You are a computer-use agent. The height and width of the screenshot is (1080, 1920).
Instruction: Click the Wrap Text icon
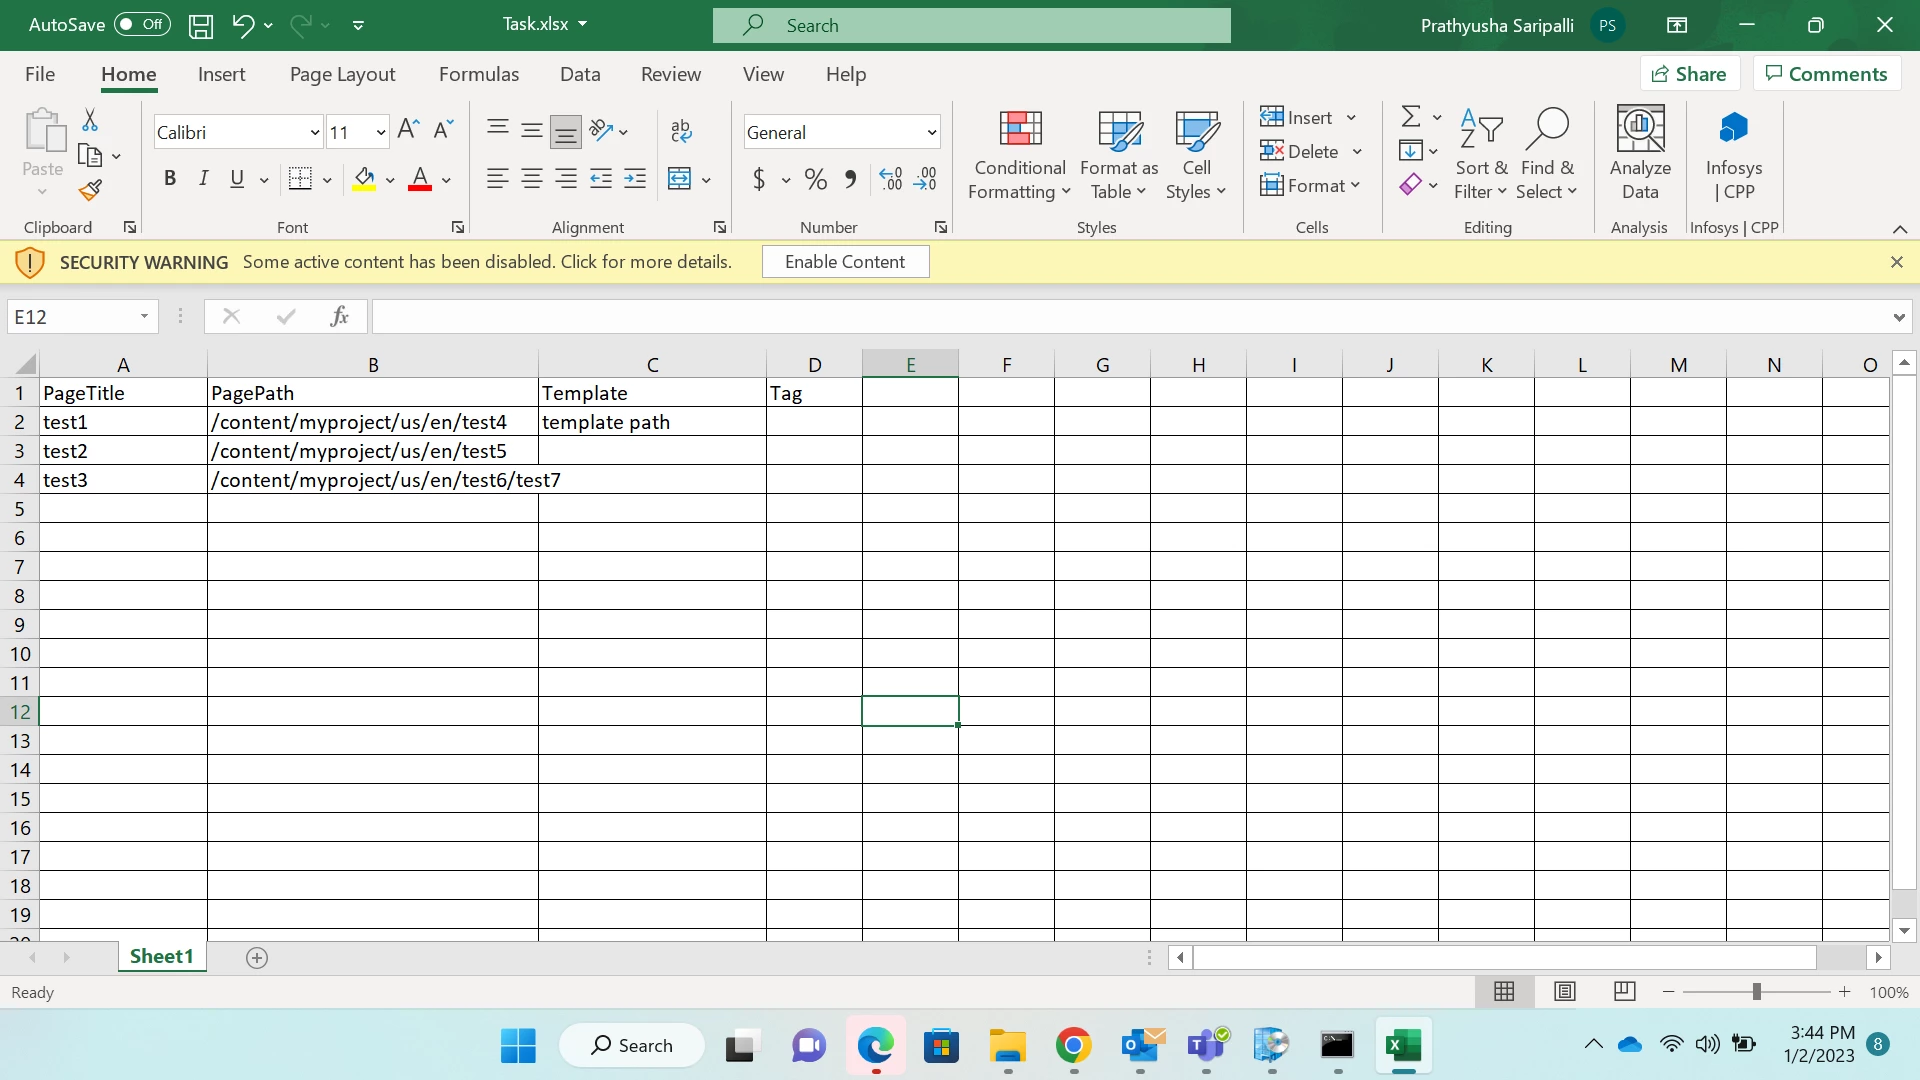point(681,131)
